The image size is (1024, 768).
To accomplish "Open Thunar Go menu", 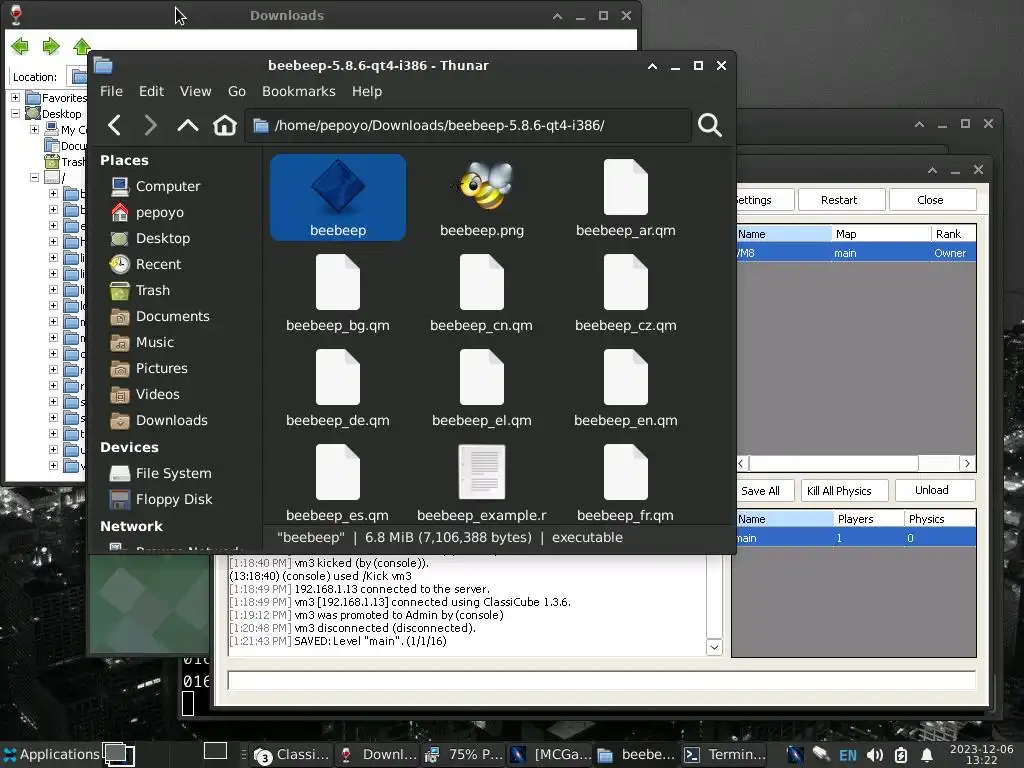I will pyautogui.click(x=236, y=91).
